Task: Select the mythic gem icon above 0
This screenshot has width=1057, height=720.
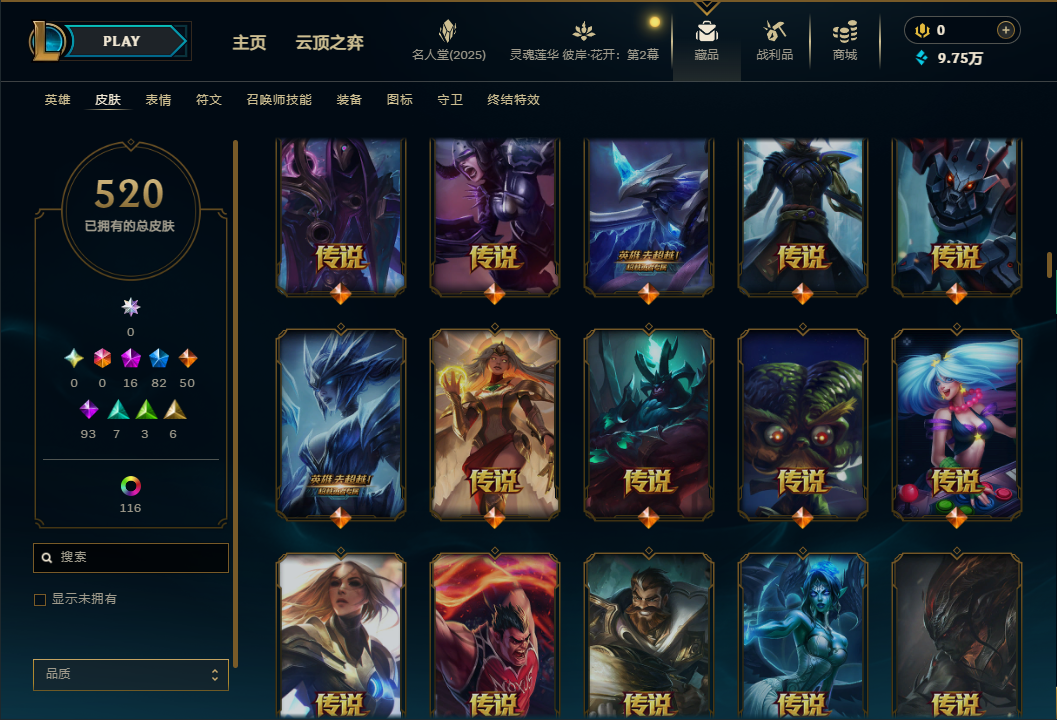Action: [x=130, y=307]
